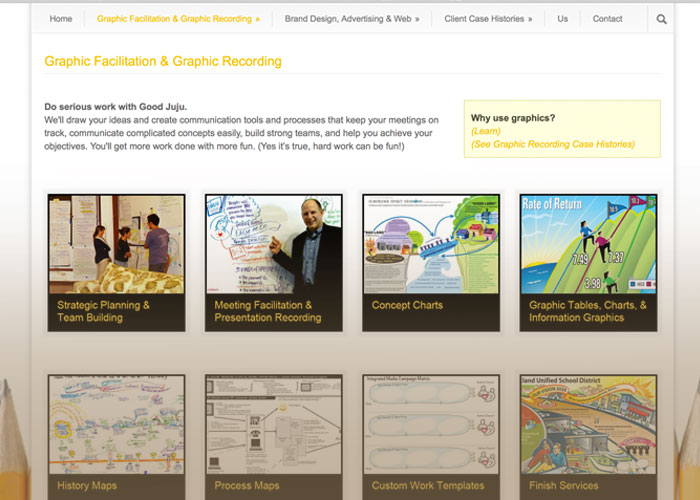Open Strategic Planning & Team Building thumbnail

pos(116,244)
